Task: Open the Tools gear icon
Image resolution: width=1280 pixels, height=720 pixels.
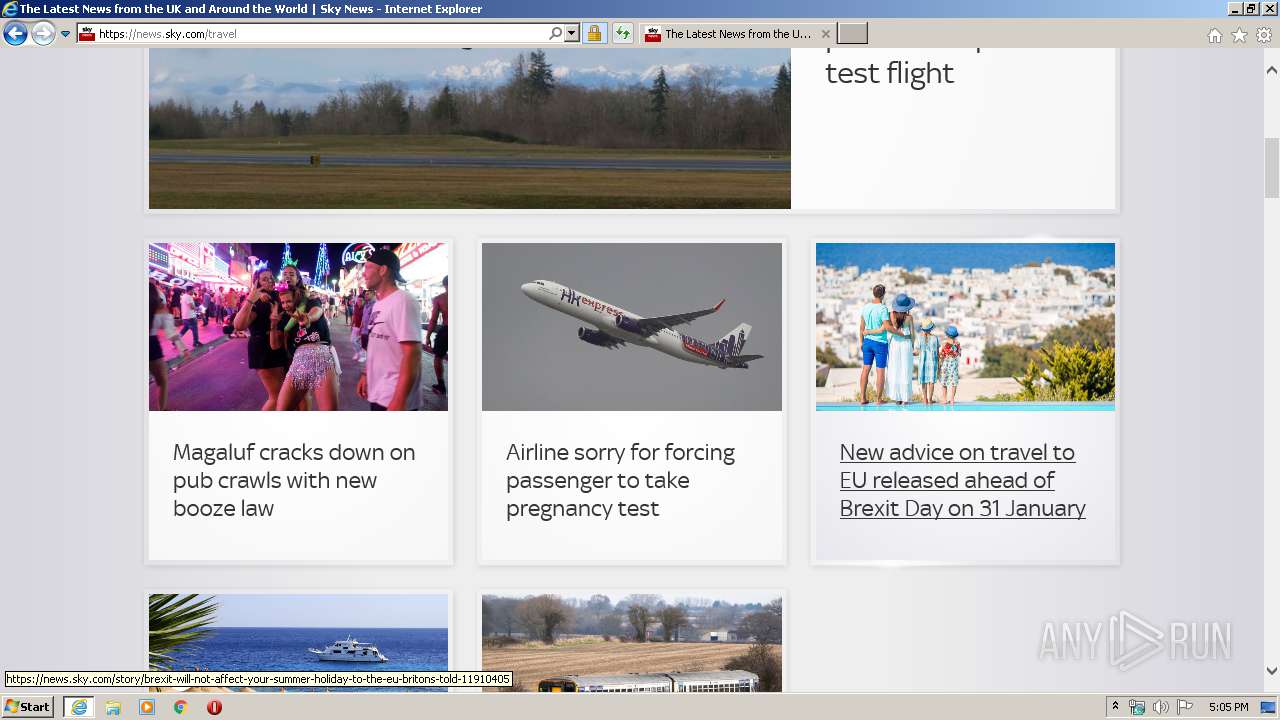Action: [x=1264, y=35]
